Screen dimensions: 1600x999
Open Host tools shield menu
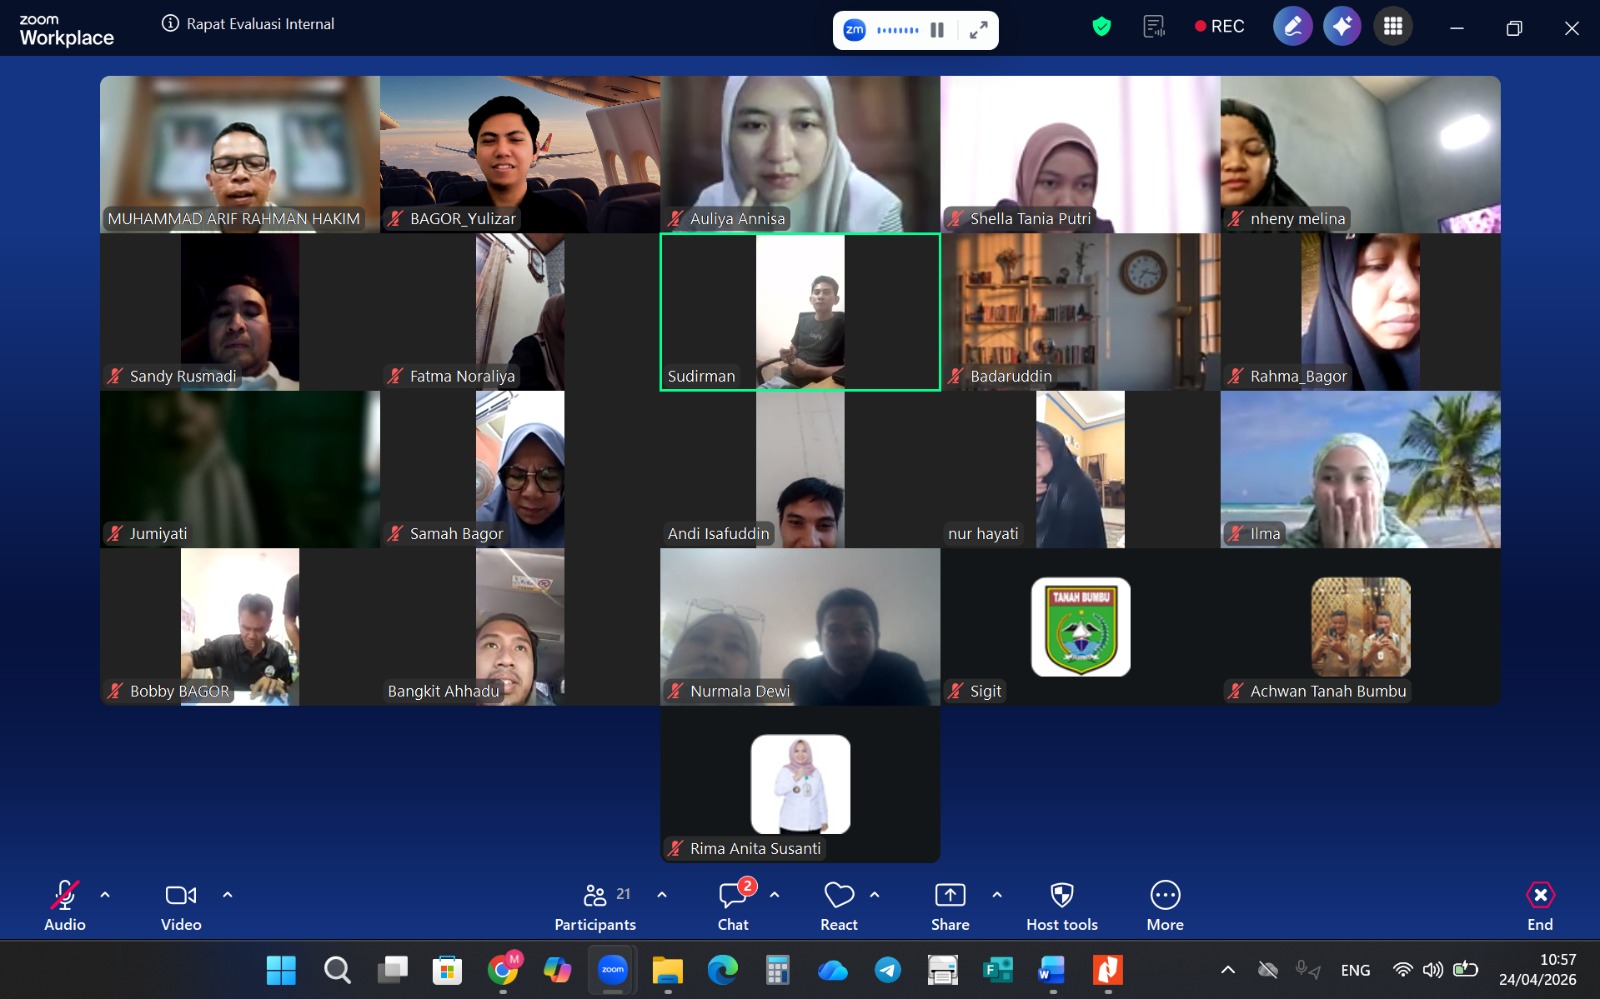[x=1062, y=906]
